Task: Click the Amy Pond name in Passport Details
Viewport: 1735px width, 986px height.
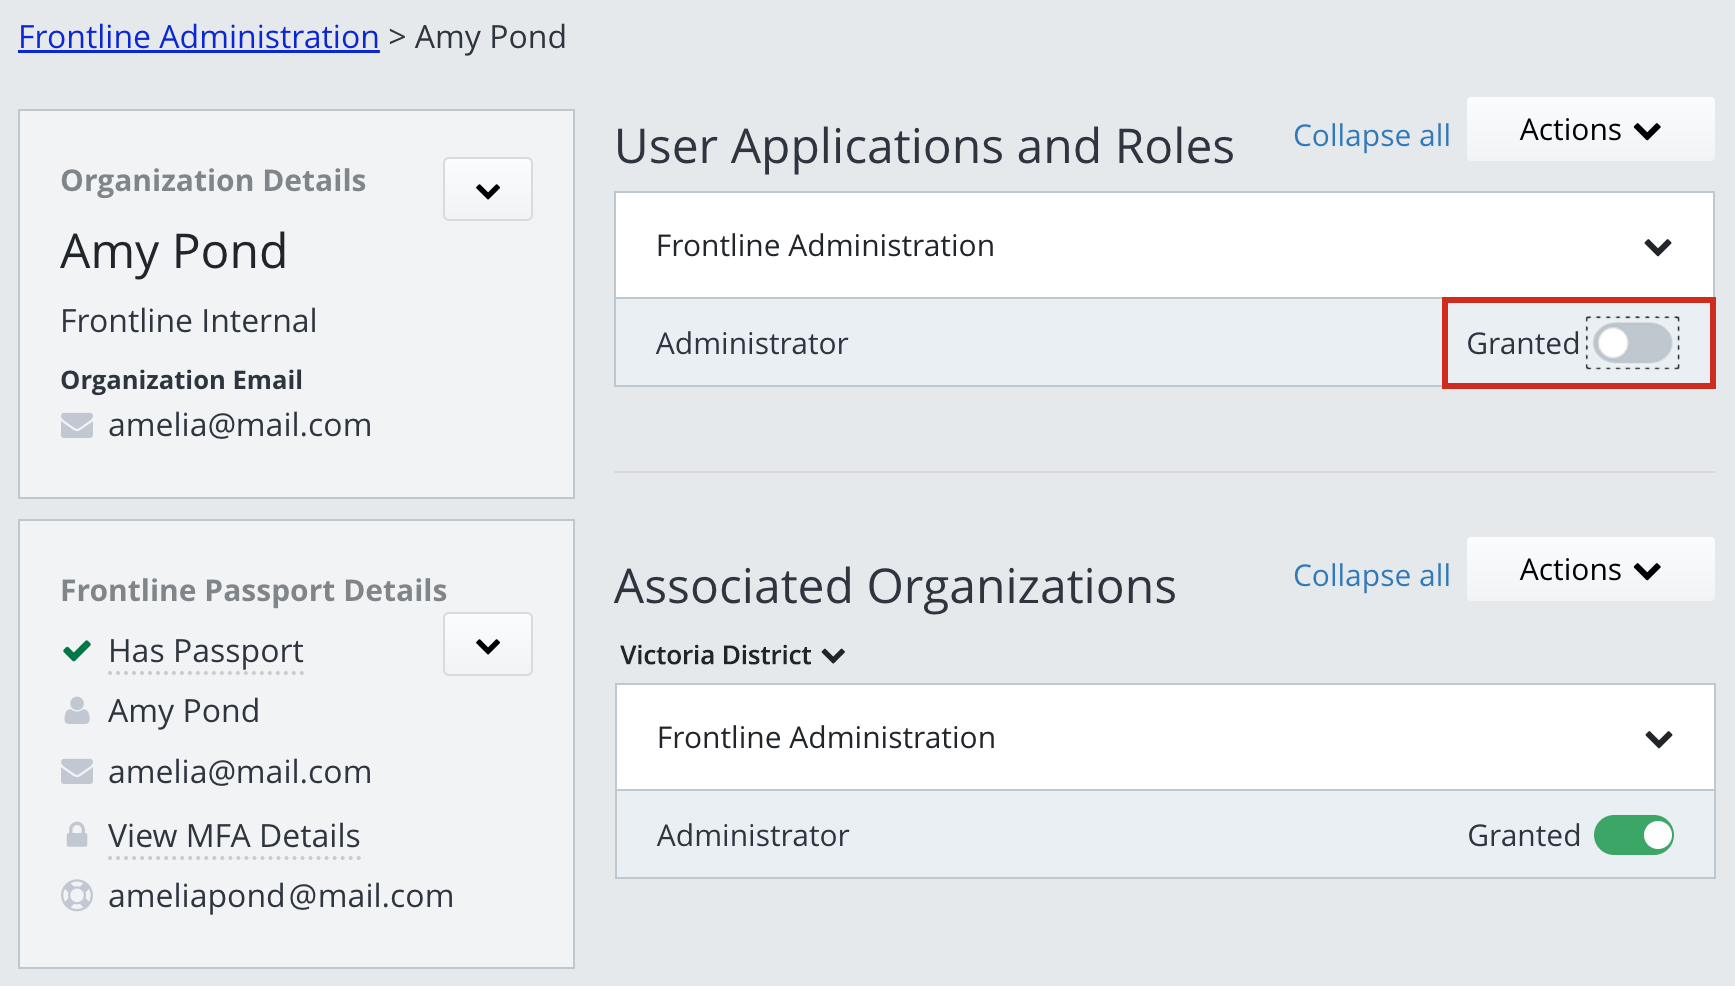Action: [x=184, y=711]
